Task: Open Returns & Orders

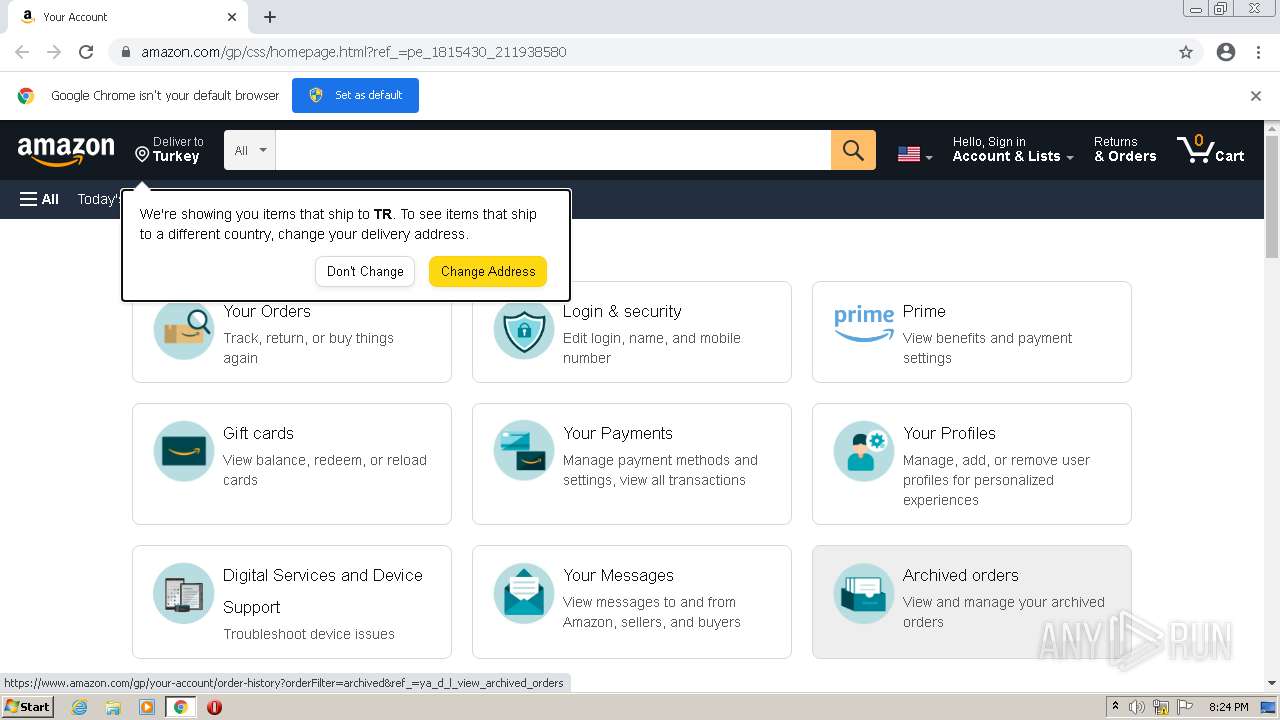Action: 1125,149
